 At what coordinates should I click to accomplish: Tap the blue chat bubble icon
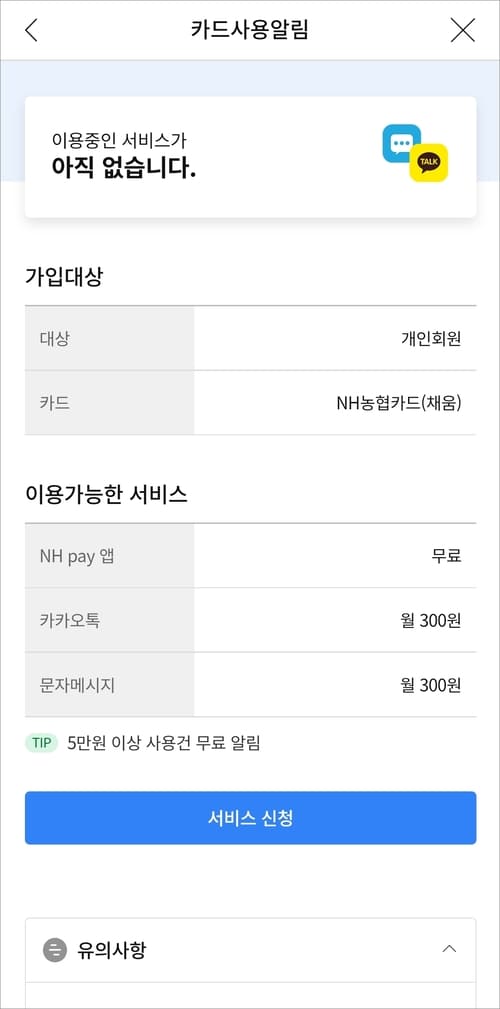tap(402, 143)
